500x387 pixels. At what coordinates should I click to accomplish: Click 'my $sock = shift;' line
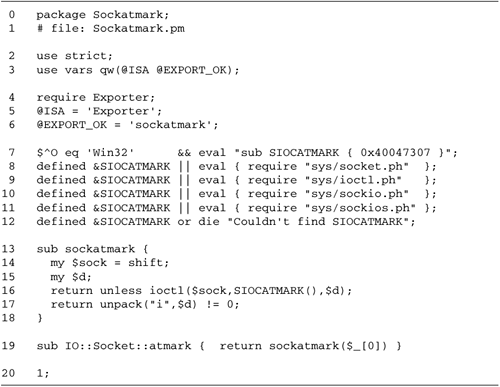coord(110,263)
